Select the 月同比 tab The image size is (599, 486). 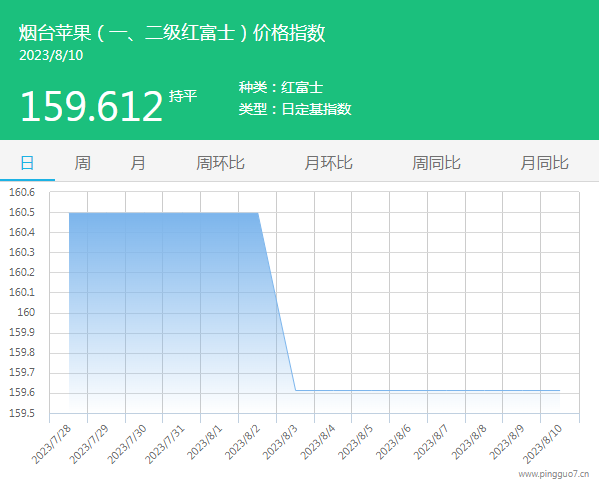pos(545,163)
